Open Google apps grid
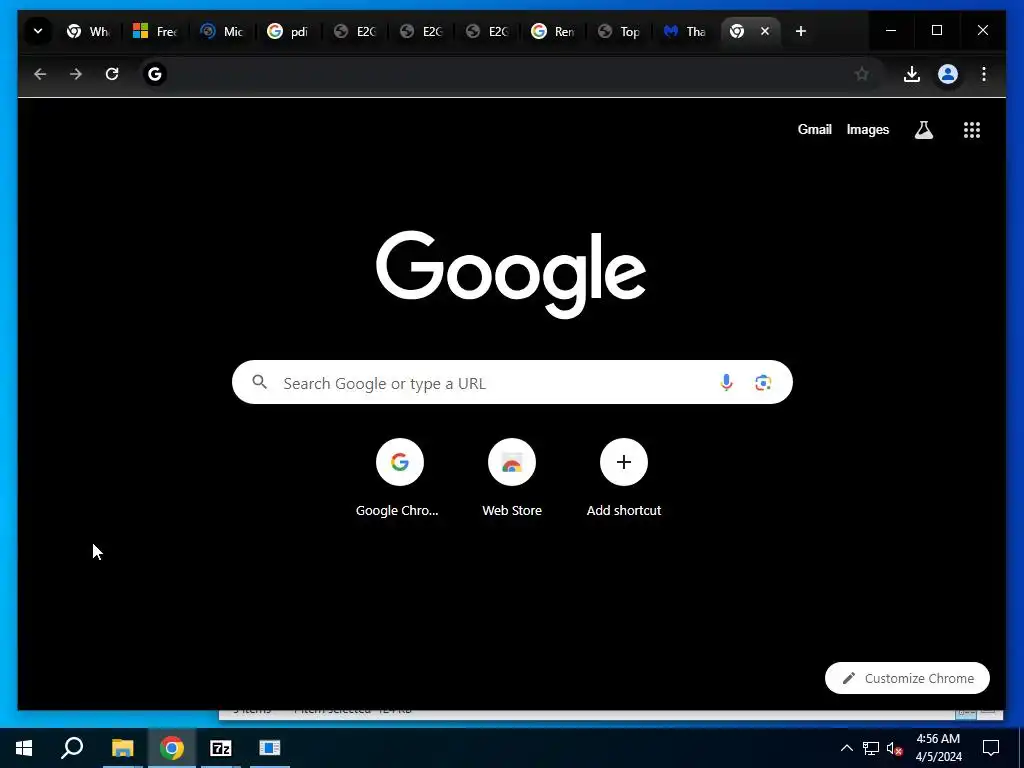 coord(972,130)
